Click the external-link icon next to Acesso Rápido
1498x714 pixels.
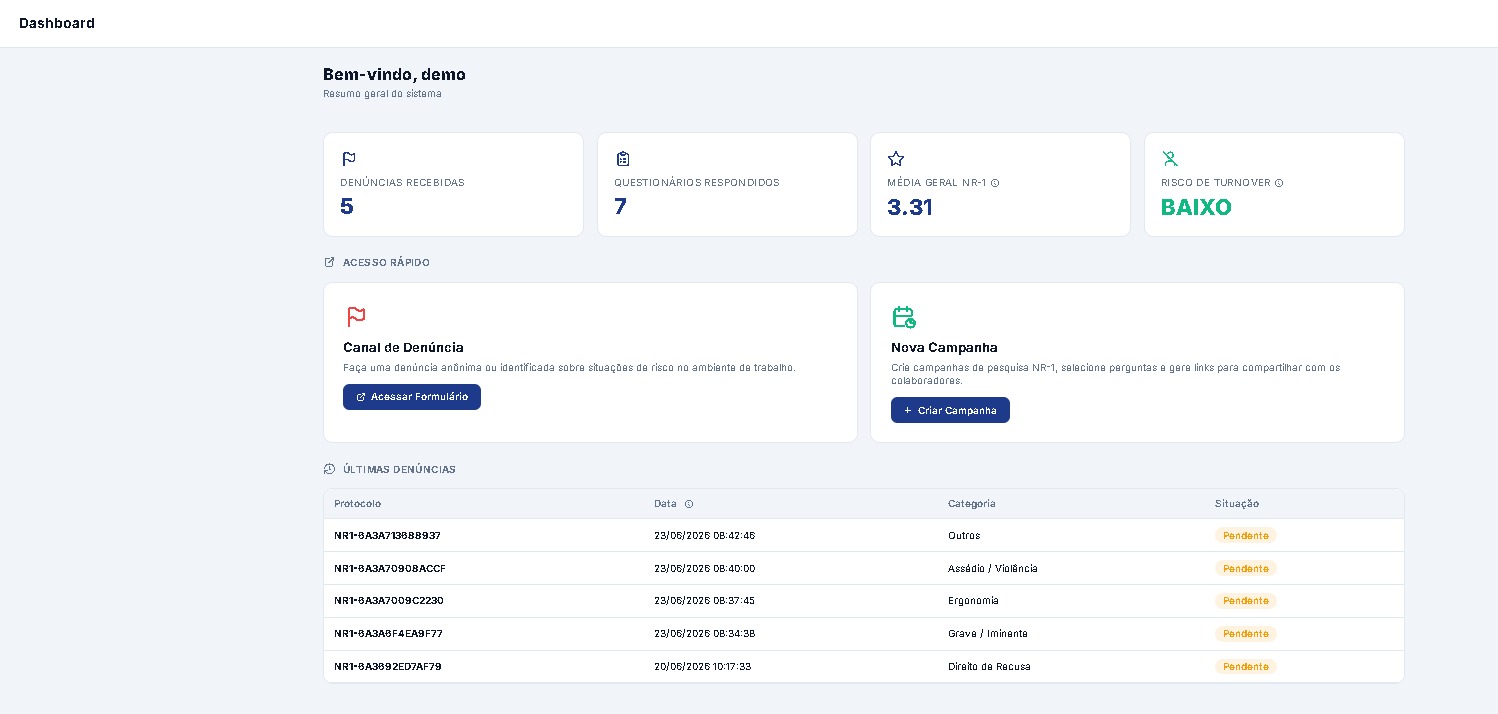tap(329, 262)
